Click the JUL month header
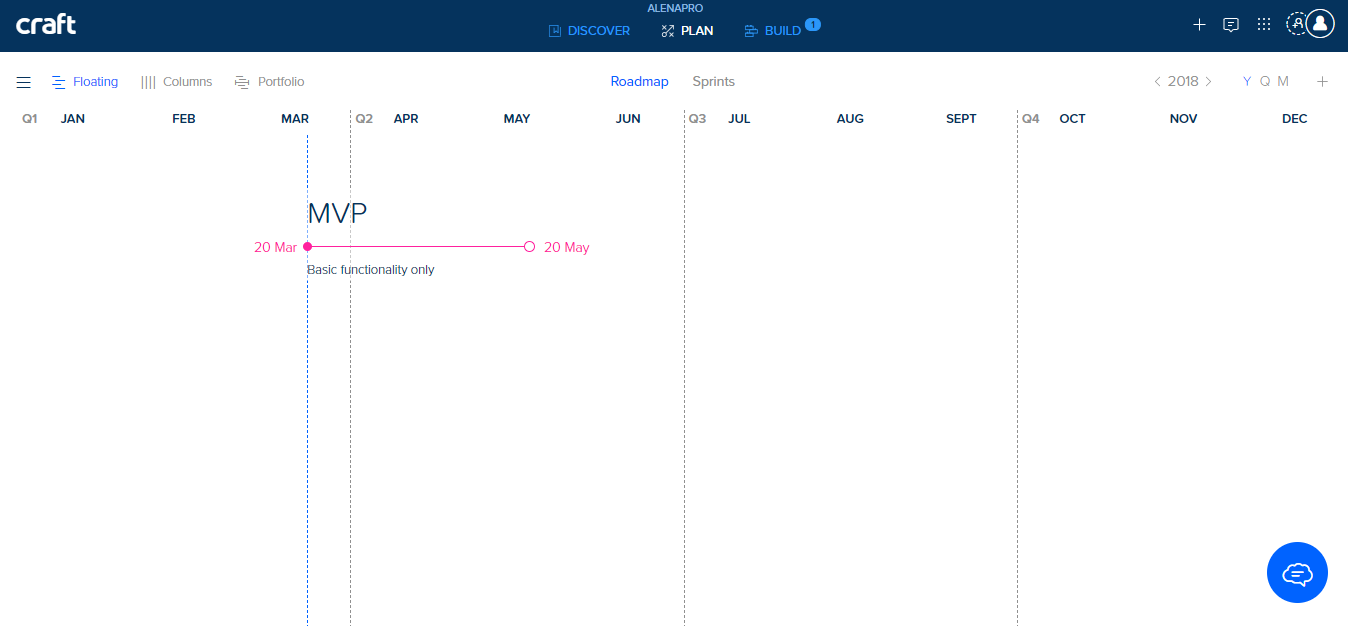The width and height of the screenshot is (1348, 626). (739, 119)
